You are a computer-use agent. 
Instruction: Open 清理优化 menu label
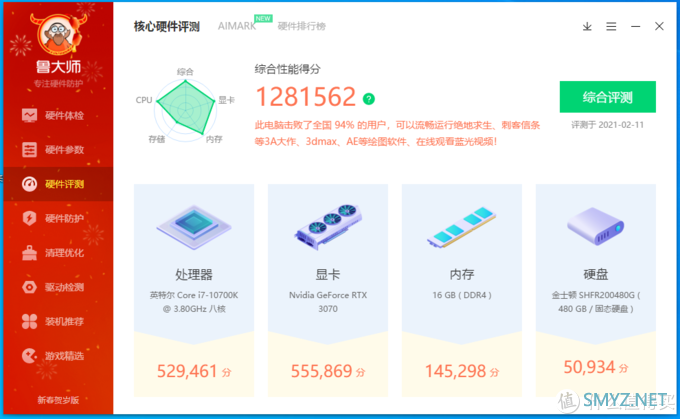[65, 252]
